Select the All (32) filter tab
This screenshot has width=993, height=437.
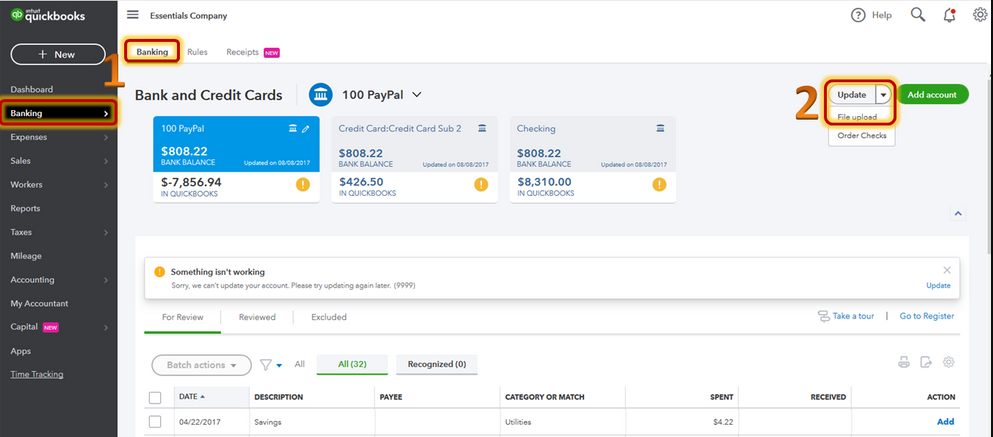(353, 365)
